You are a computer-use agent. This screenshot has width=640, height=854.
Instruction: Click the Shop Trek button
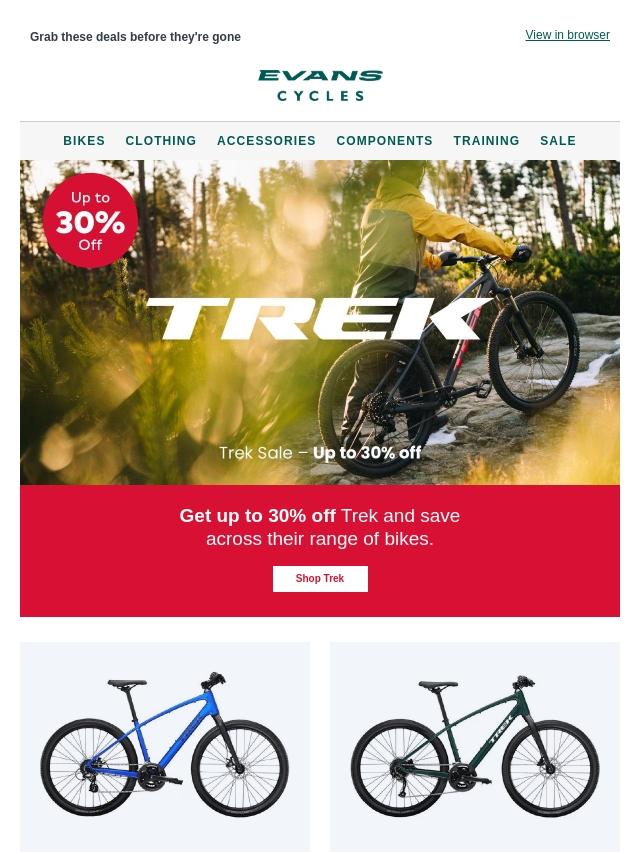[320, 578]
